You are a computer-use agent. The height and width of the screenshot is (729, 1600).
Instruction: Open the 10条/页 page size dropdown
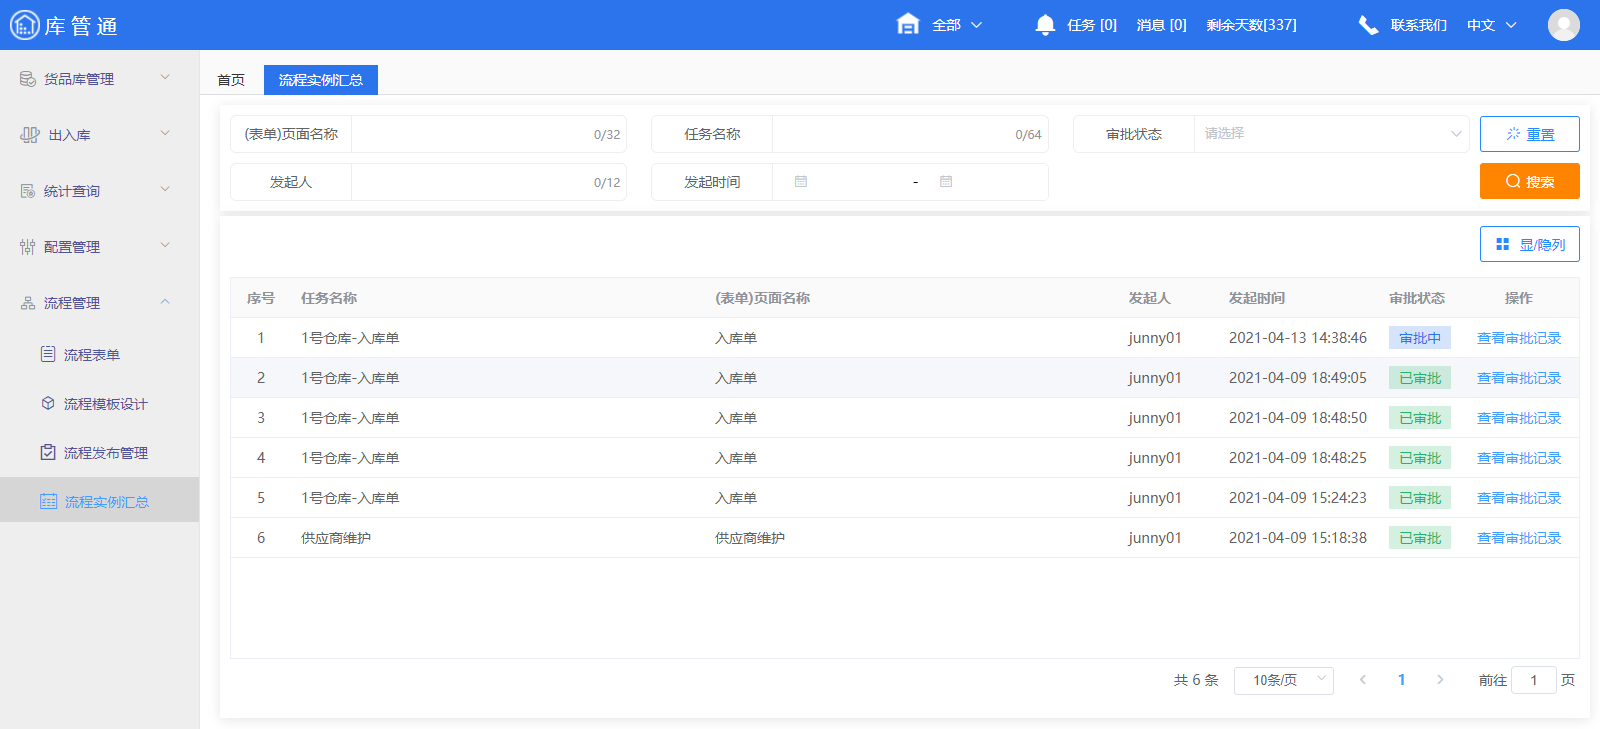pos(1283,680)
